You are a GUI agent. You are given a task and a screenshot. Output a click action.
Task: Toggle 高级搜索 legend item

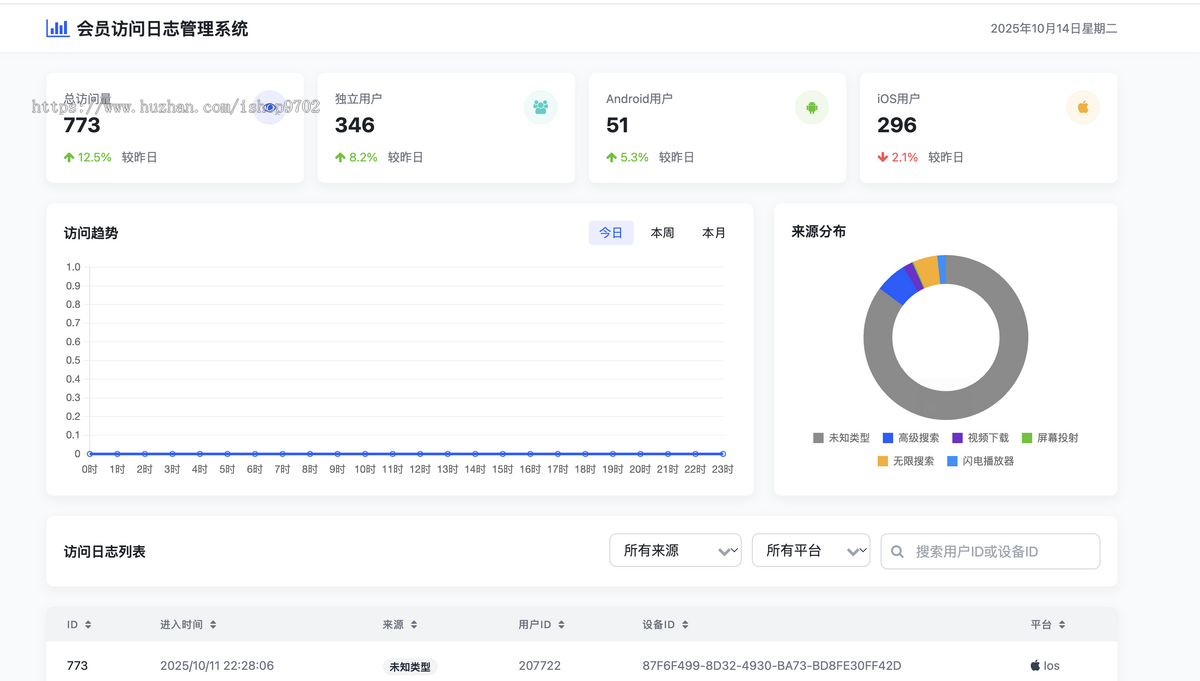(911, 438)
